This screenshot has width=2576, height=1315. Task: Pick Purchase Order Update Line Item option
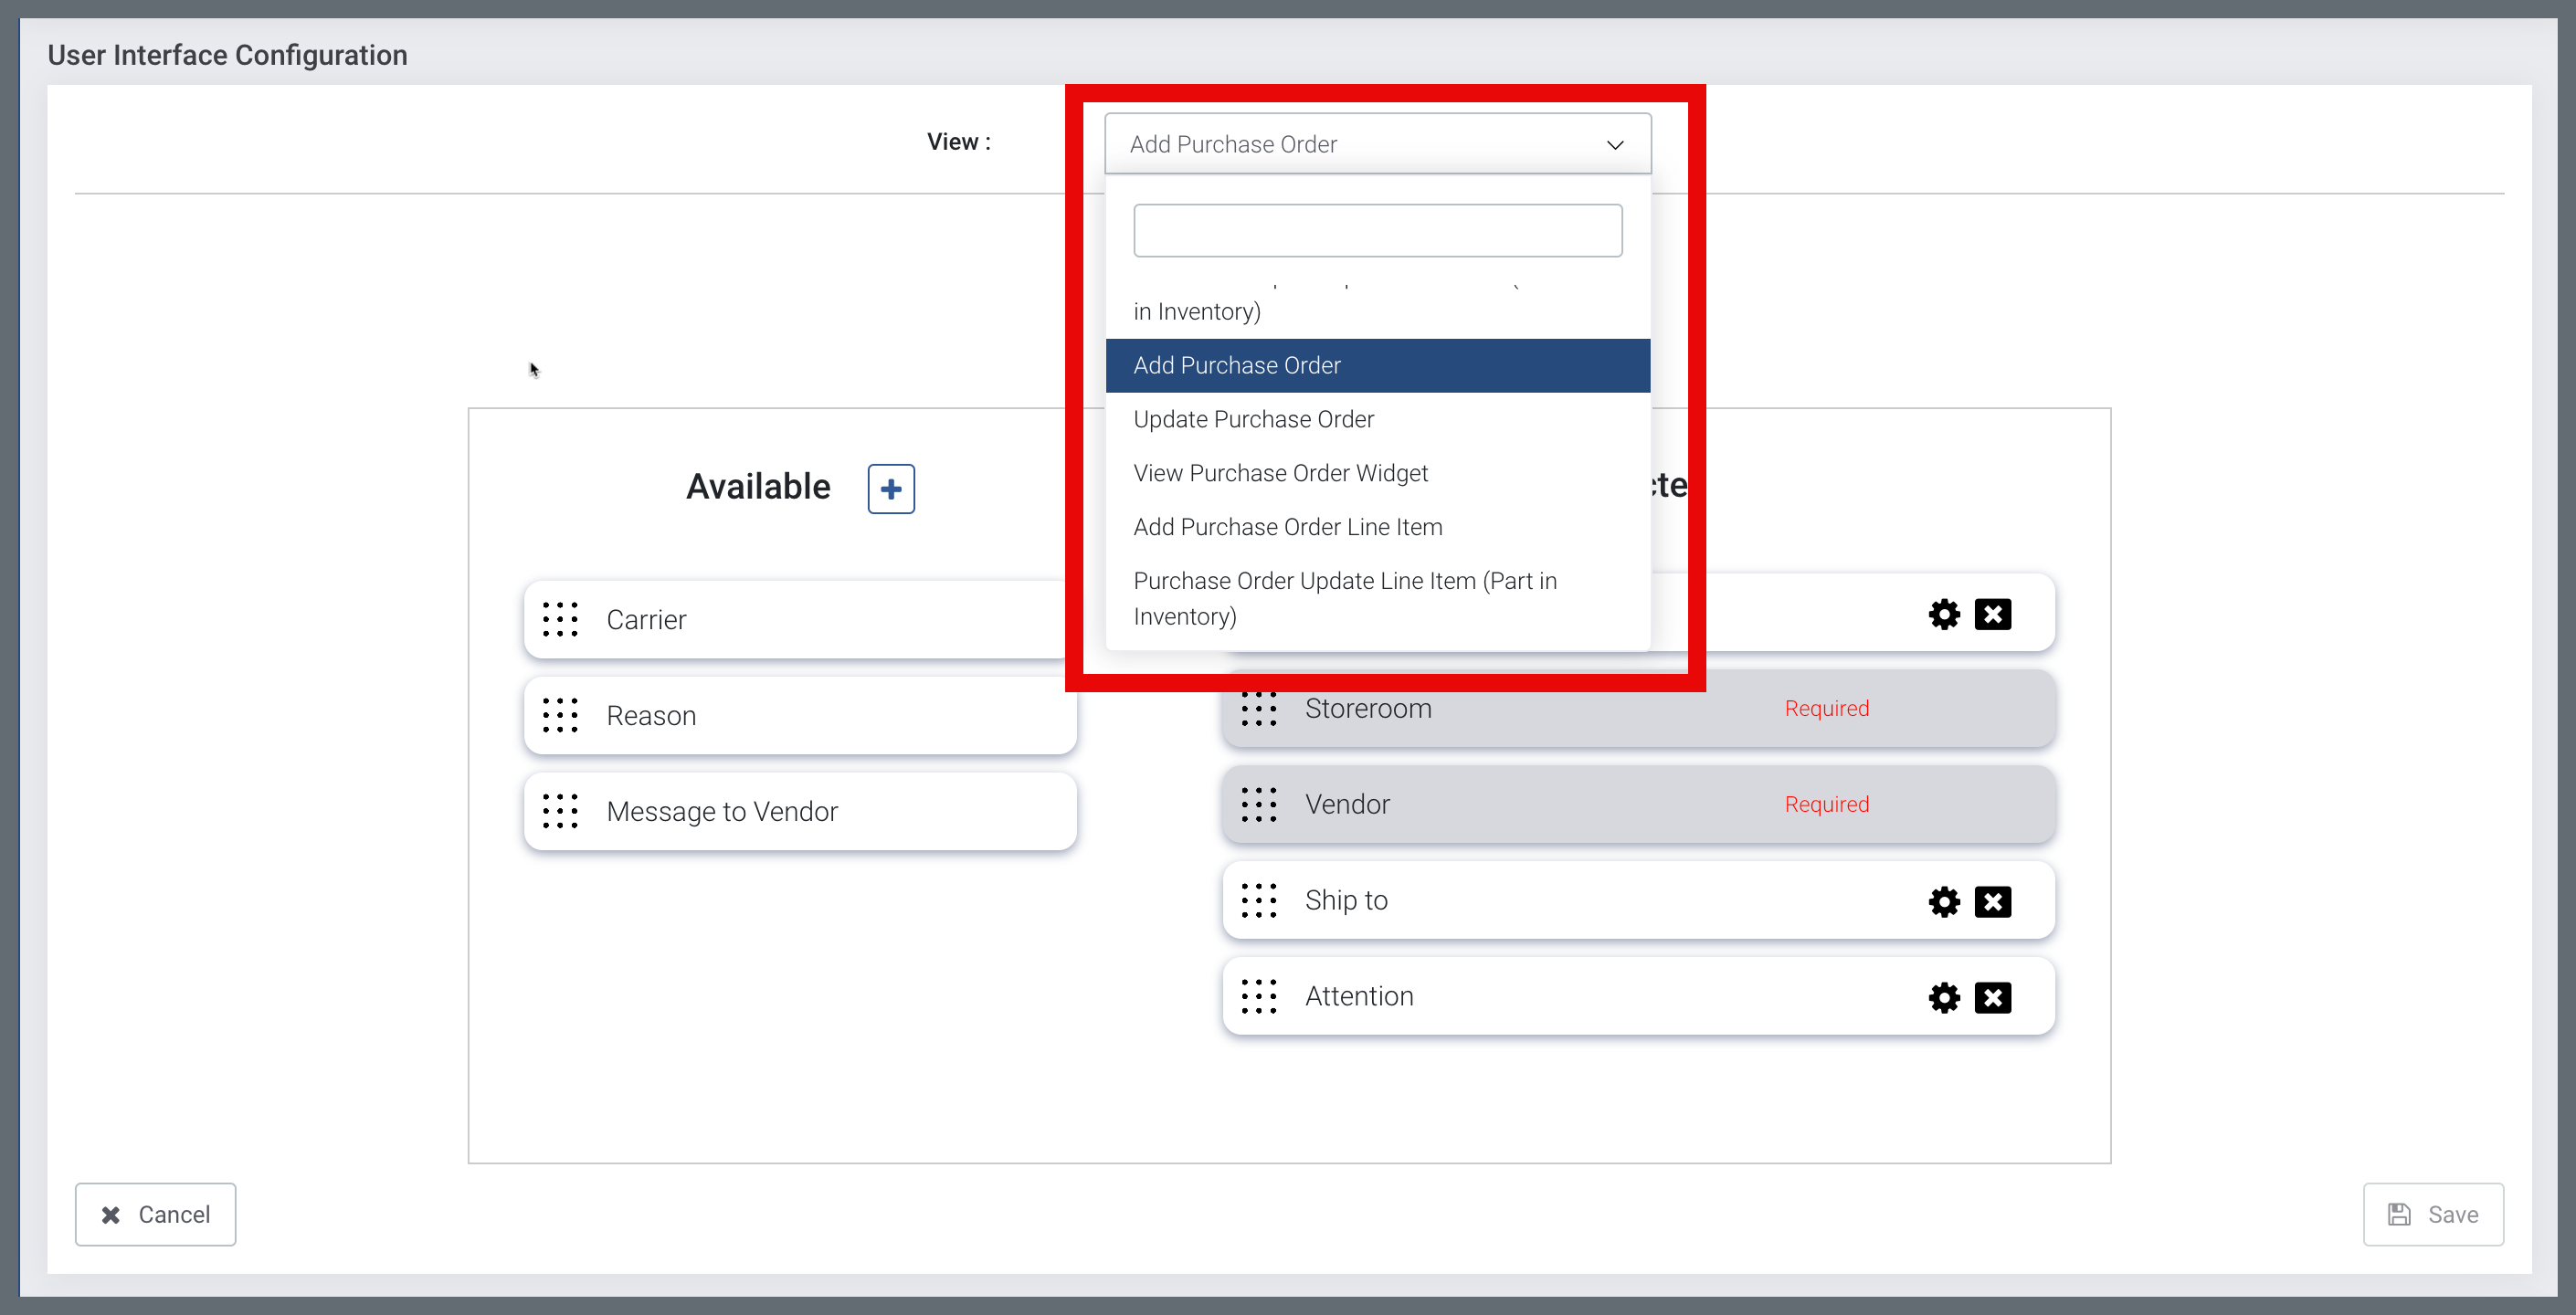point(1344,598)
